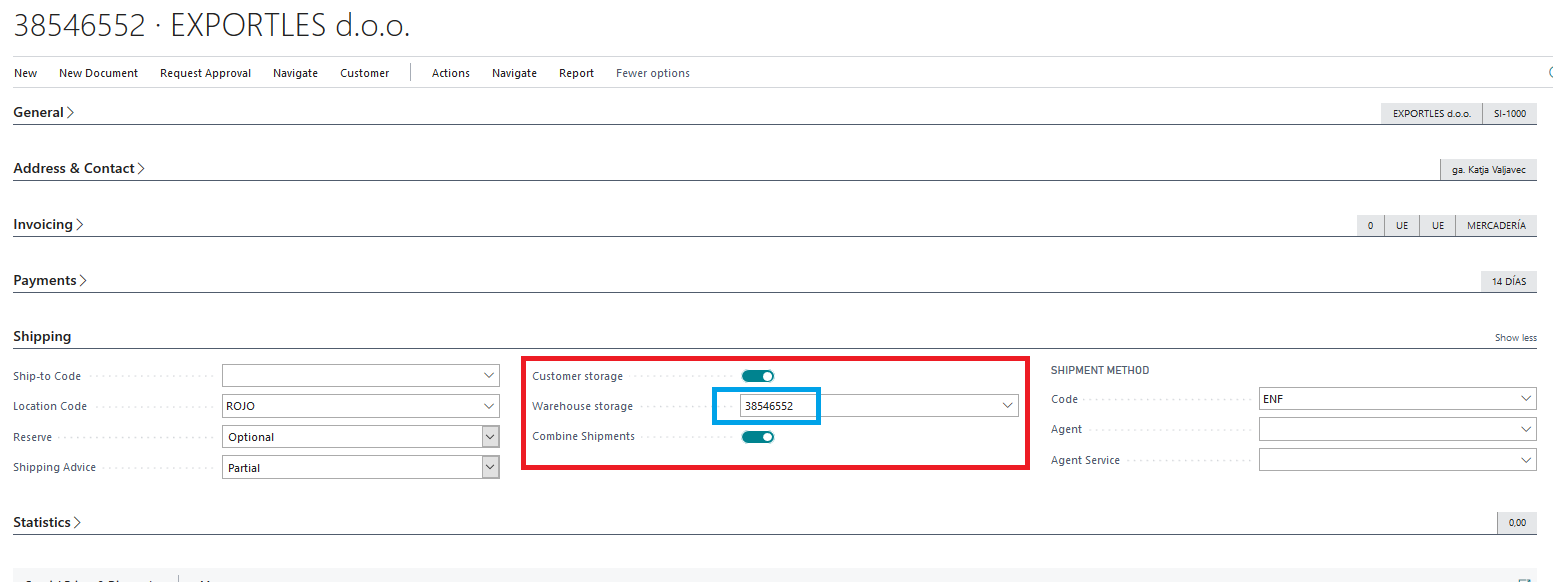Click the Statistics 0,00 summary value
This screenshot has height=582, width=1553.
tap(1517, 523)
